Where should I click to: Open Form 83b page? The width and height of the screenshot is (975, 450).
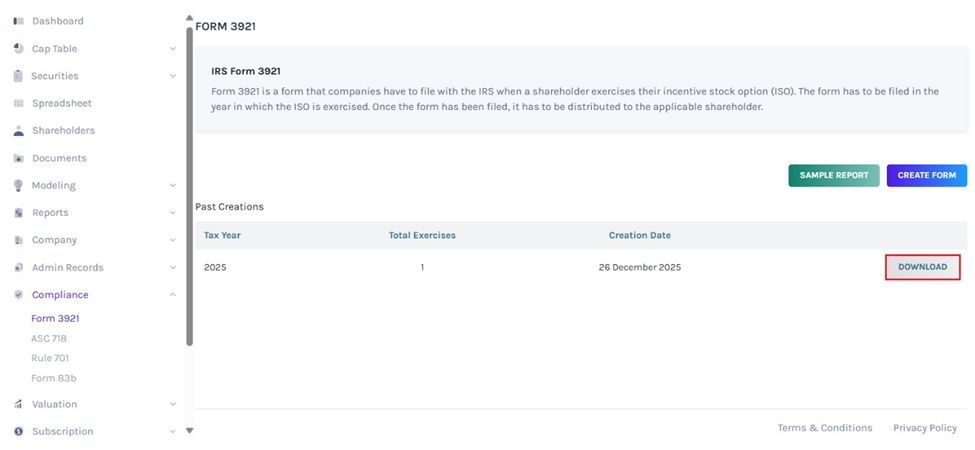(54, 378)
